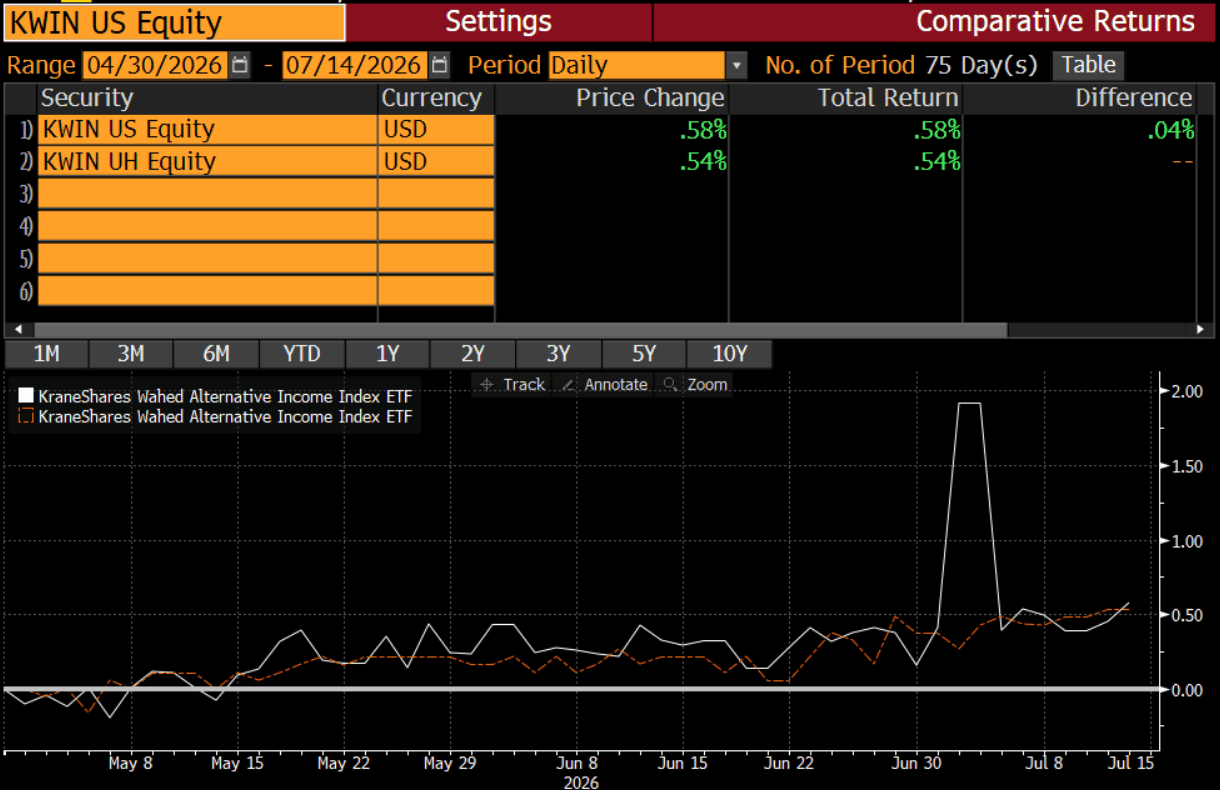This screenshot has height=790, width=1220.
Task: Click the 04/30/2026 start date field
Action: 155,66
